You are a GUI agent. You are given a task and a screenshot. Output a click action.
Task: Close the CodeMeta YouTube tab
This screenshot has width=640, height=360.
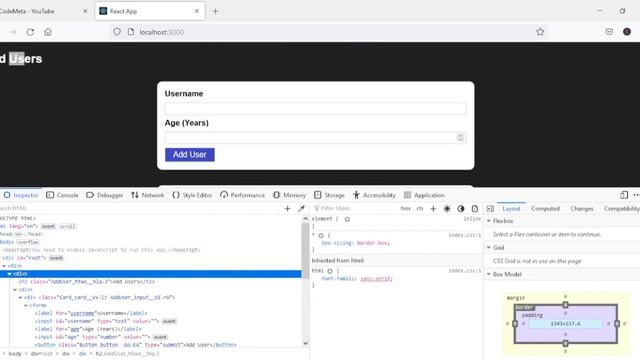tap(85, 11)
